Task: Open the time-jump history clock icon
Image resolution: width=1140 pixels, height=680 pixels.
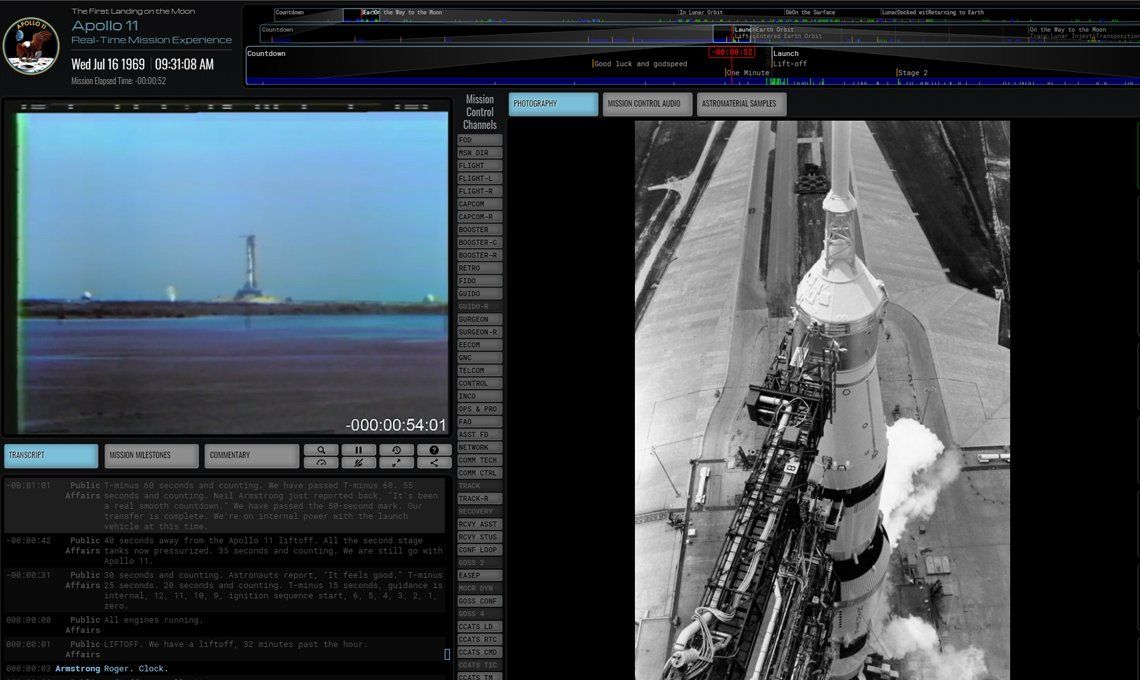Action: [x=396, y=449]
